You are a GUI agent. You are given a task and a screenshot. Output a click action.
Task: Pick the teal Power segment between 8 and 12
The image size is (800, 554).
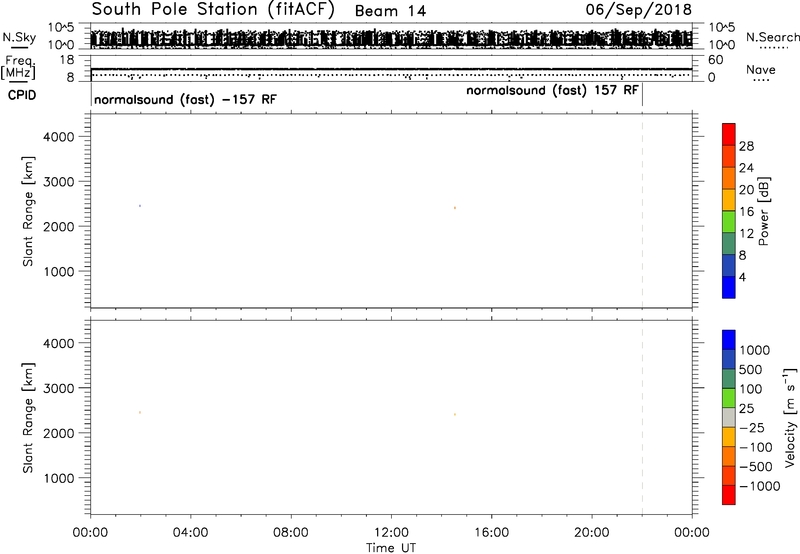point(729,244)
